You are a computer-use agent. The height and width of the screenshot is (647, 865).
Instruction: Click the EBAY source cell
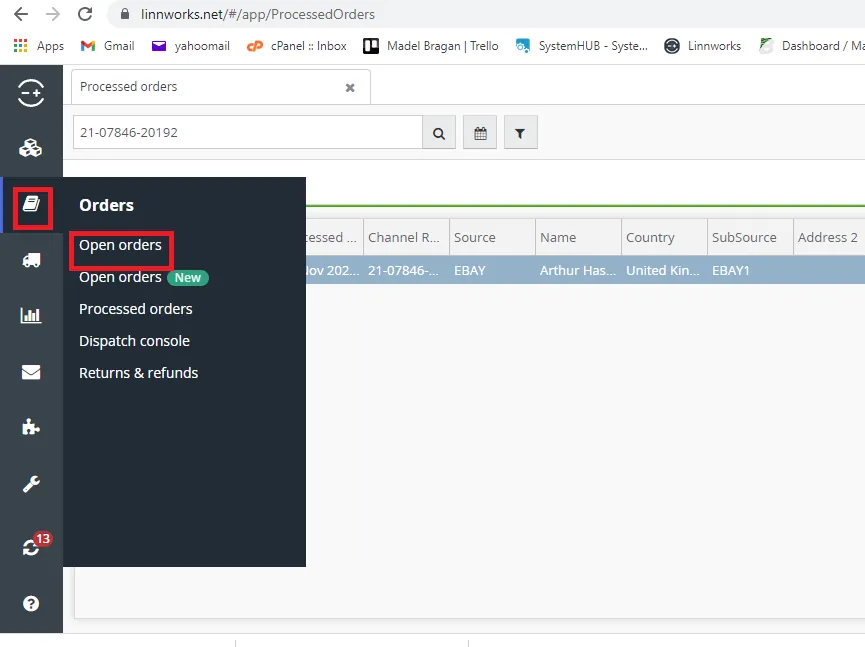click(492, 270)
